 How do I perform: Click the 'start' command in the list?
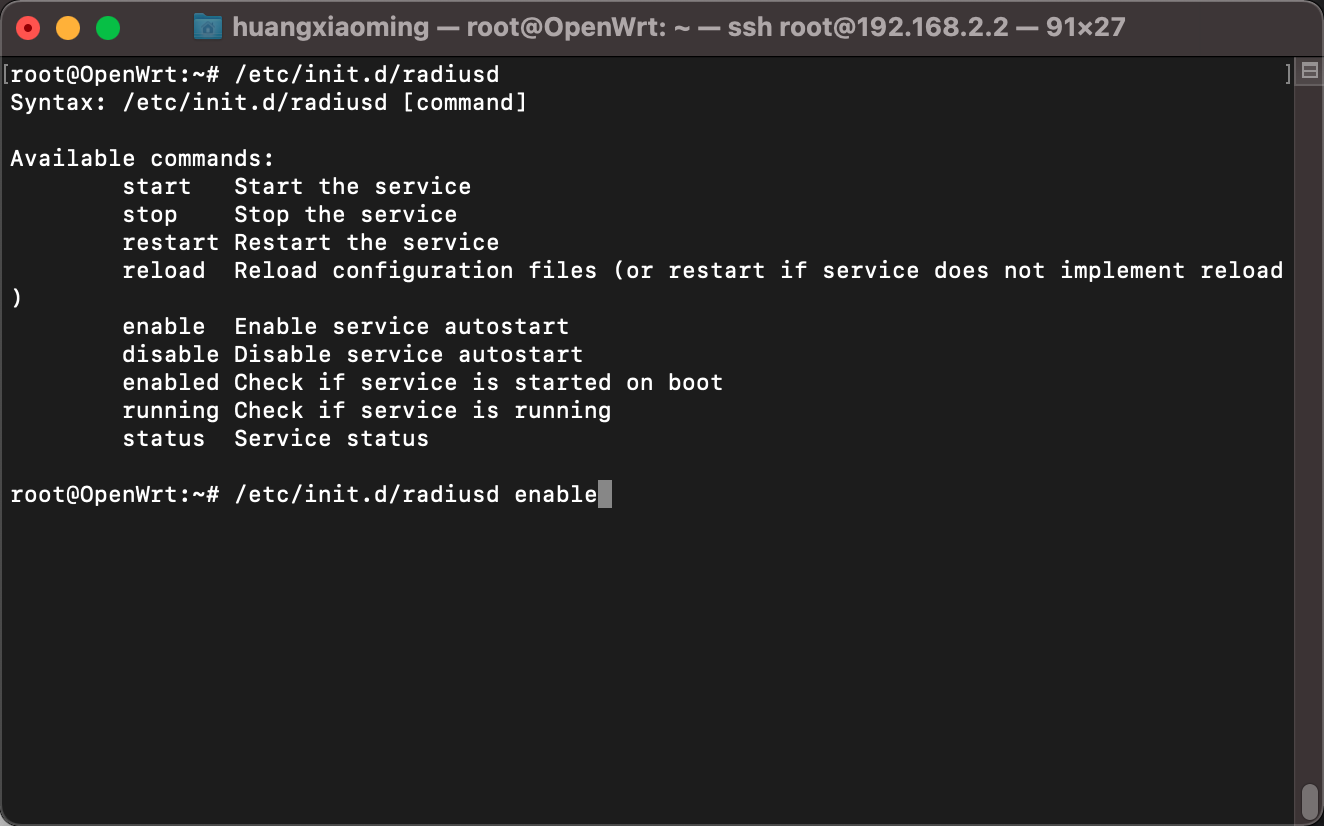click(x=156, y=186)
